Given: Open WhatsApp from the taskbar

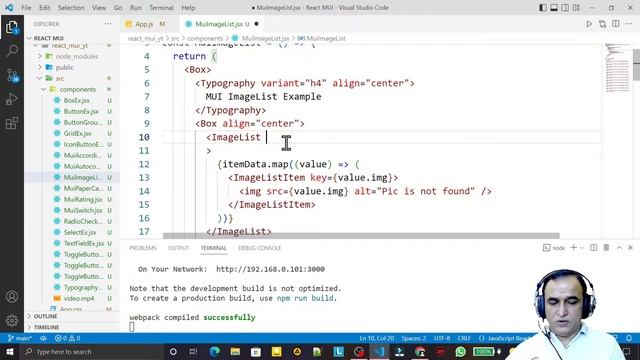Looking at the screenshot, I should coord(460,351).
